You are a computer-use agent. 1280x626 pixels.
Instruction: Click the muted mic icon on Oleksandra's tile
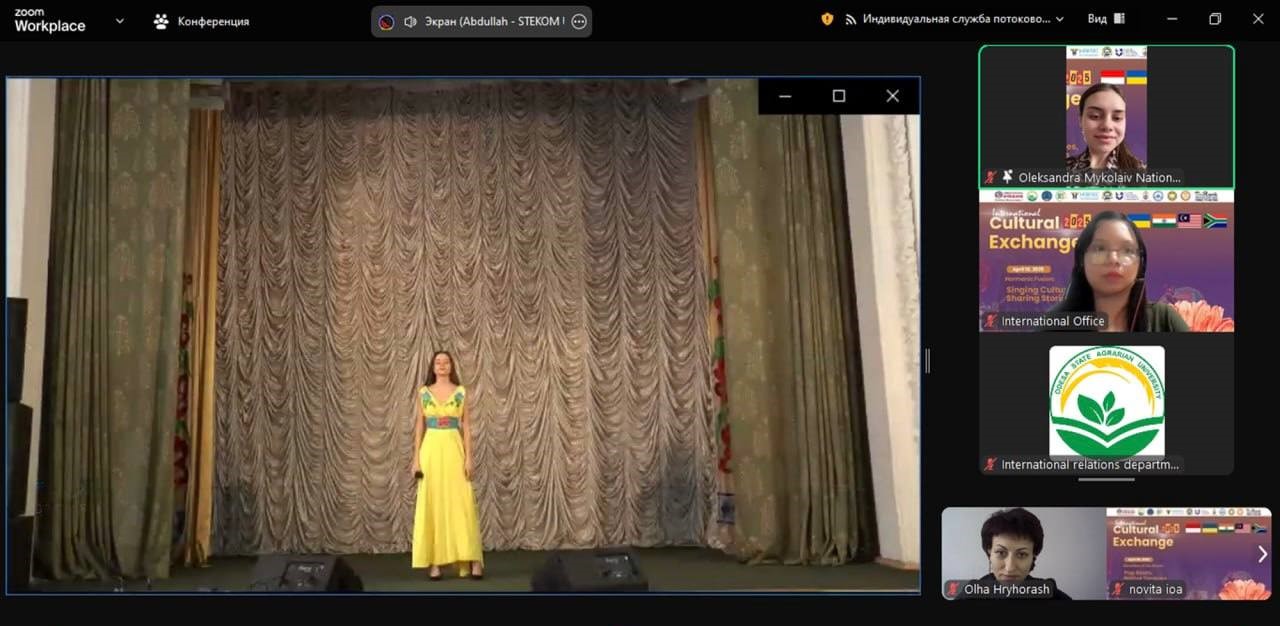(991, 177)
